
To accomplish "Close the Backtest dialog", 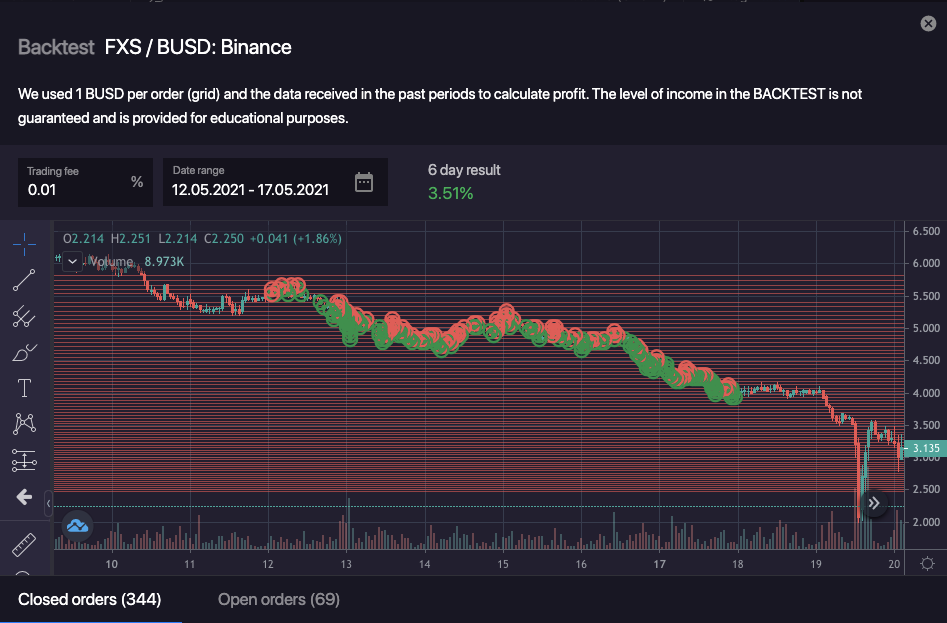I will pos(927,23).
